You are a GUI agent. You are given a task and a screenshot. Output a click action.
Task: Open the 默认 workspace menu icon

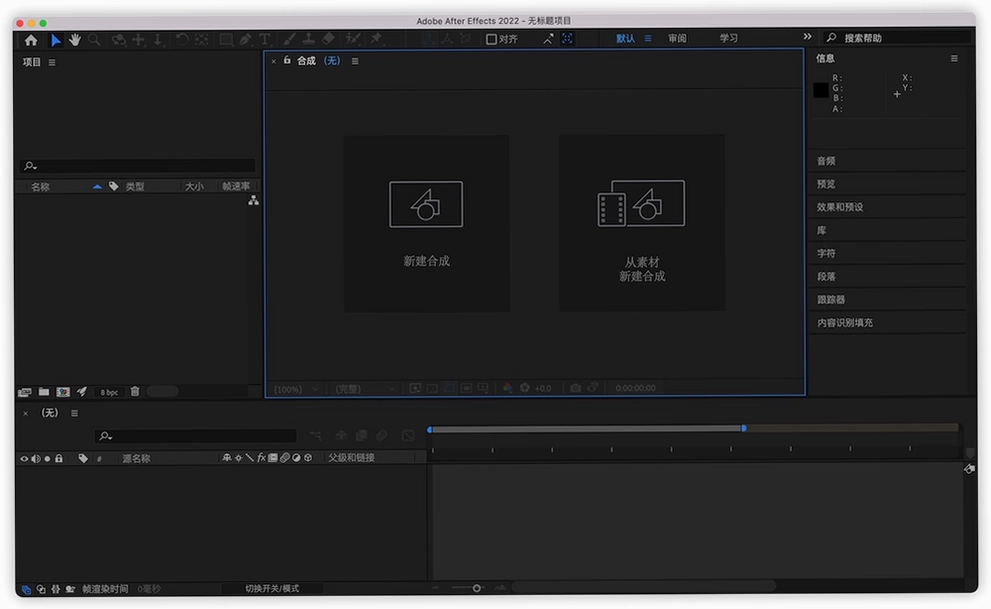(x=648, y=39)
